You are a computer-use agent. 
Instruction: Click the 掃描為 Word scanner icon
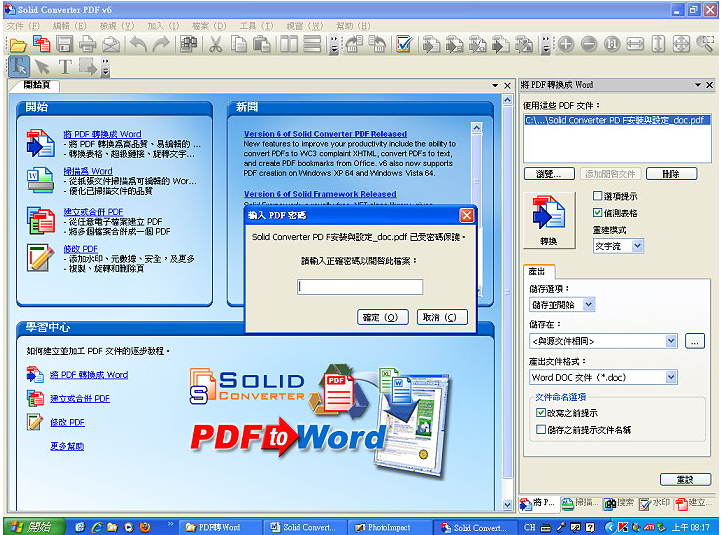coord(41,180)
